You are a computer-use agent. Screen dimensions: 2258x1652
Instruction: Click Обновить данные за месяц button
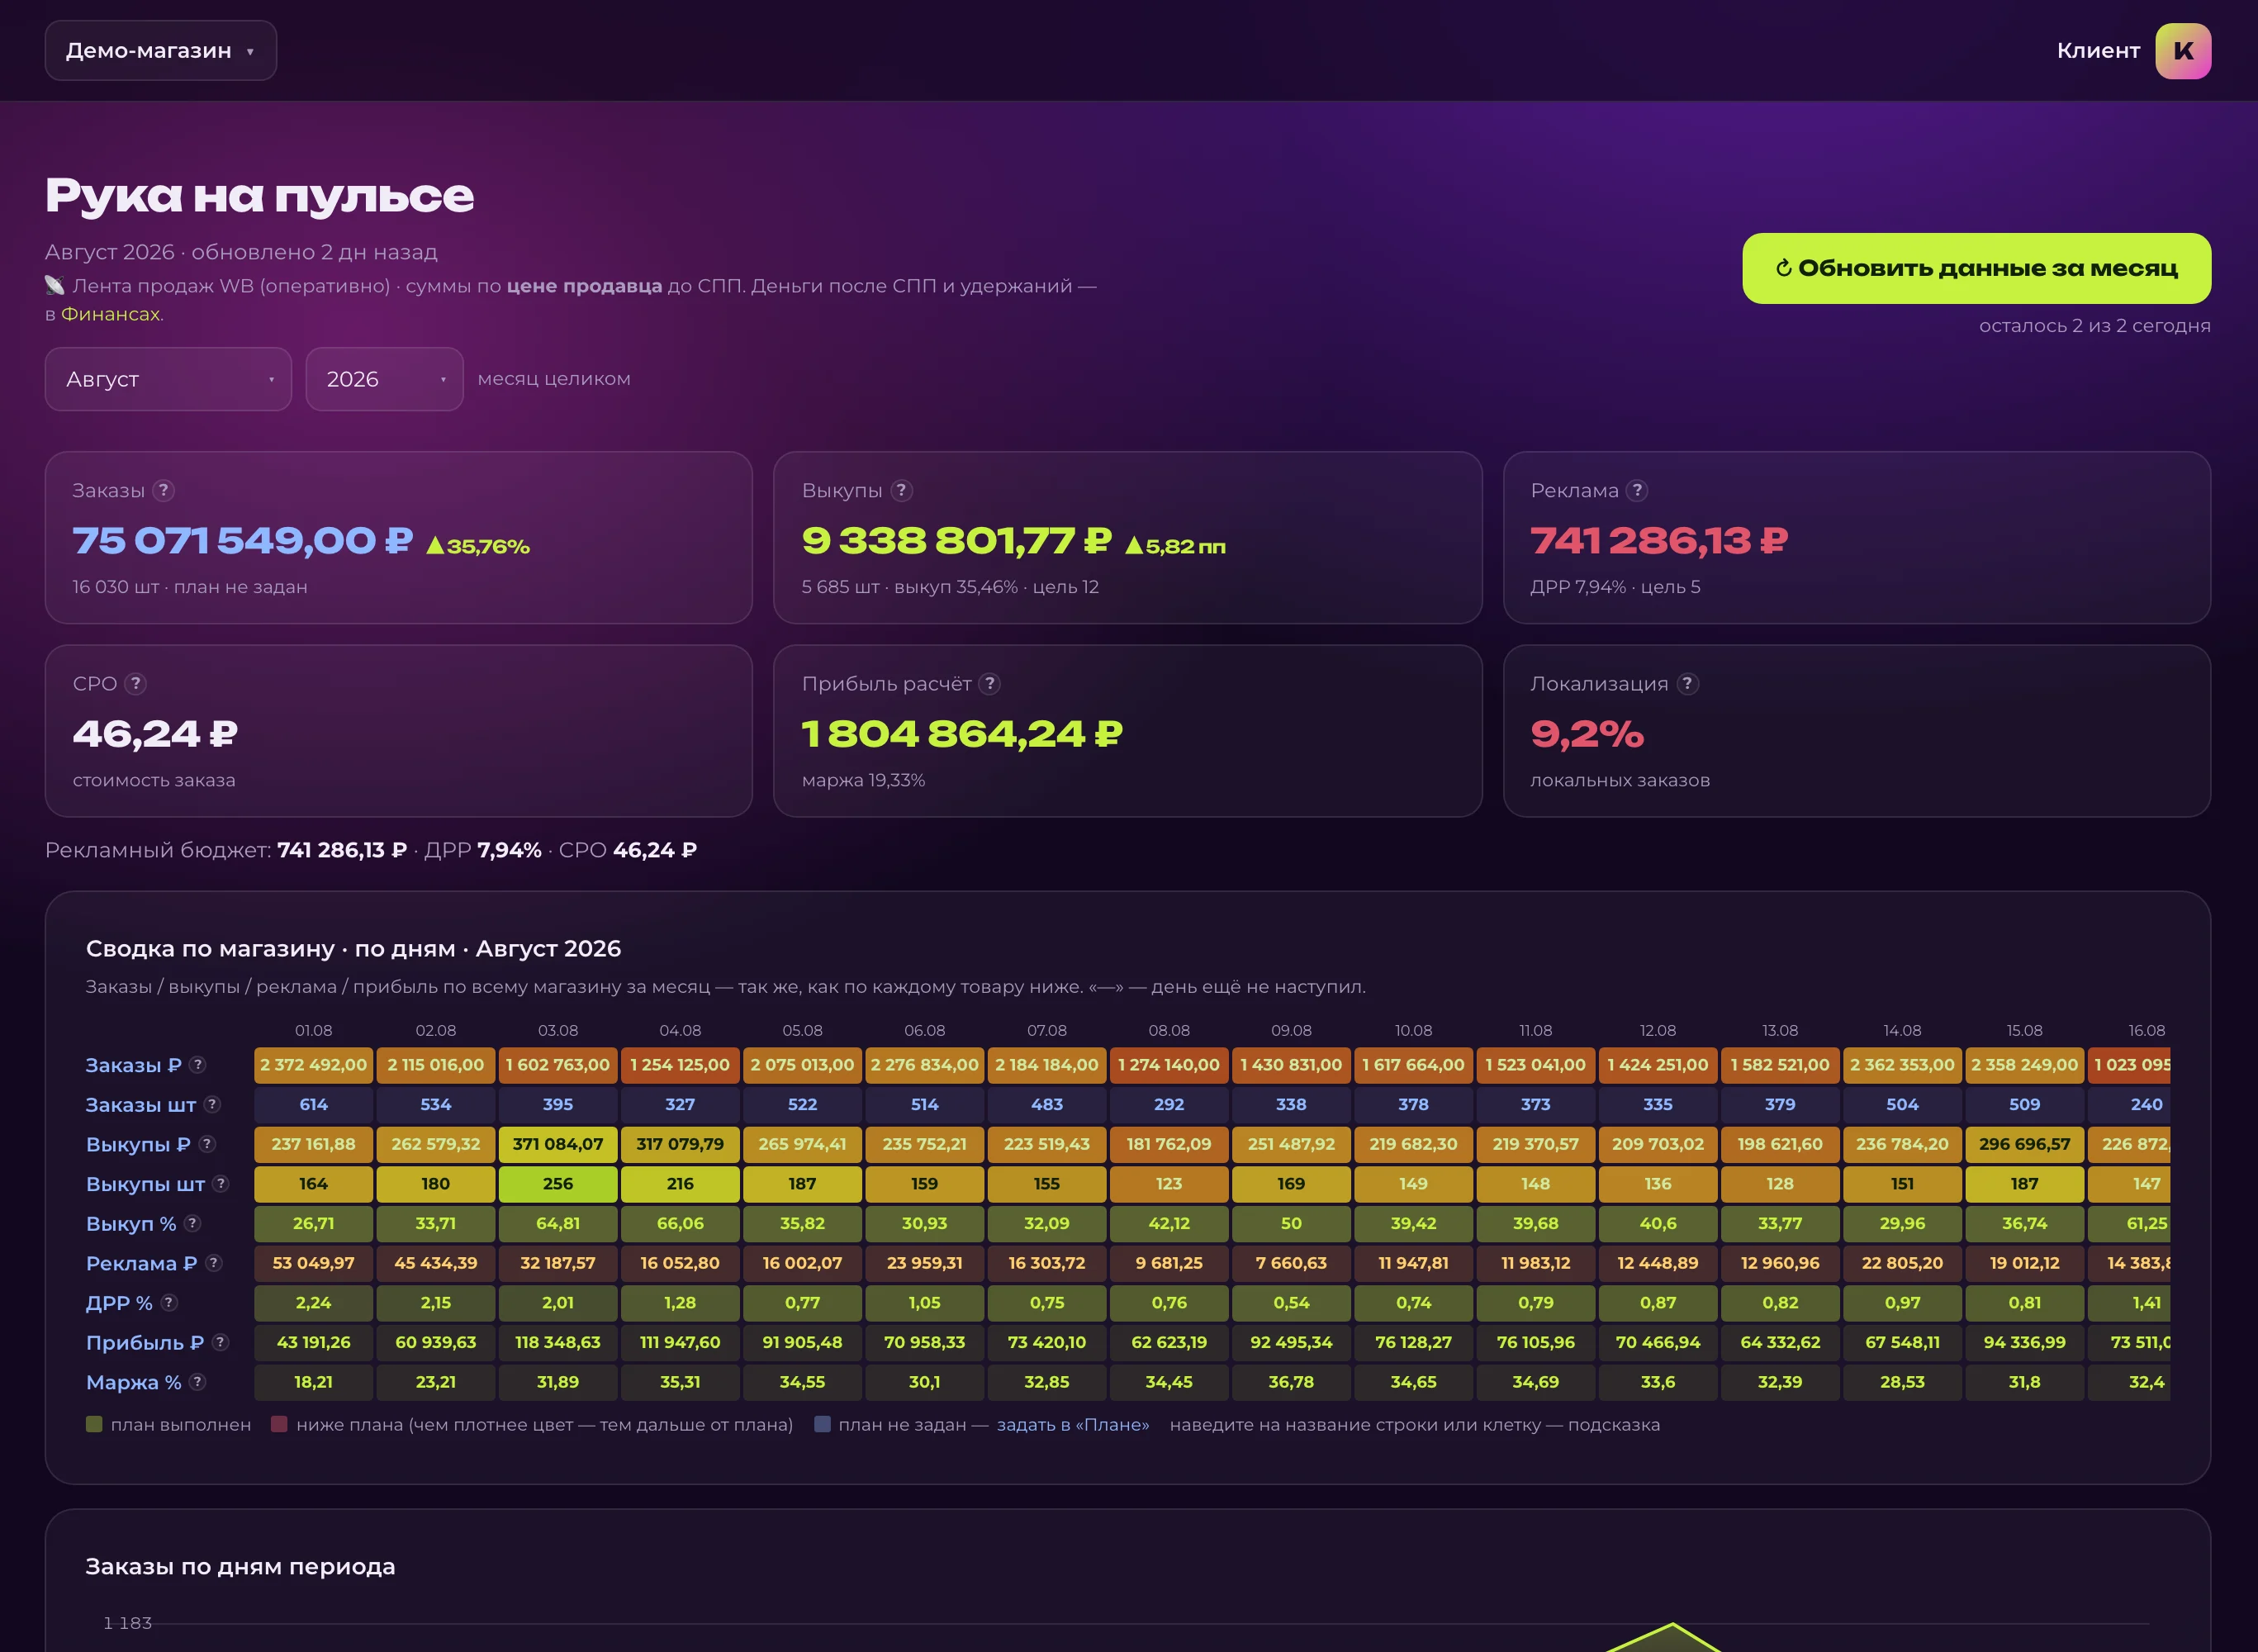[x=1976, y=268]
